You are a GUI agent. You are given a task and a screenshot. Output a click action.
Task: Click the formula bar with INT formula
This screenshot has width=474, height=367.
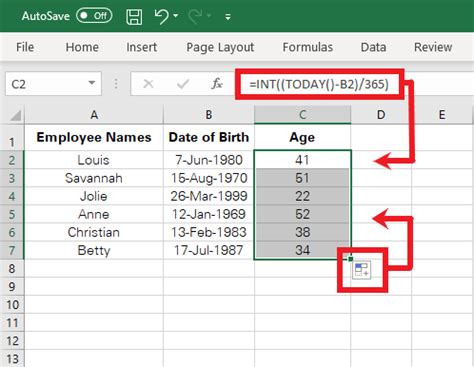pos(319,84)
